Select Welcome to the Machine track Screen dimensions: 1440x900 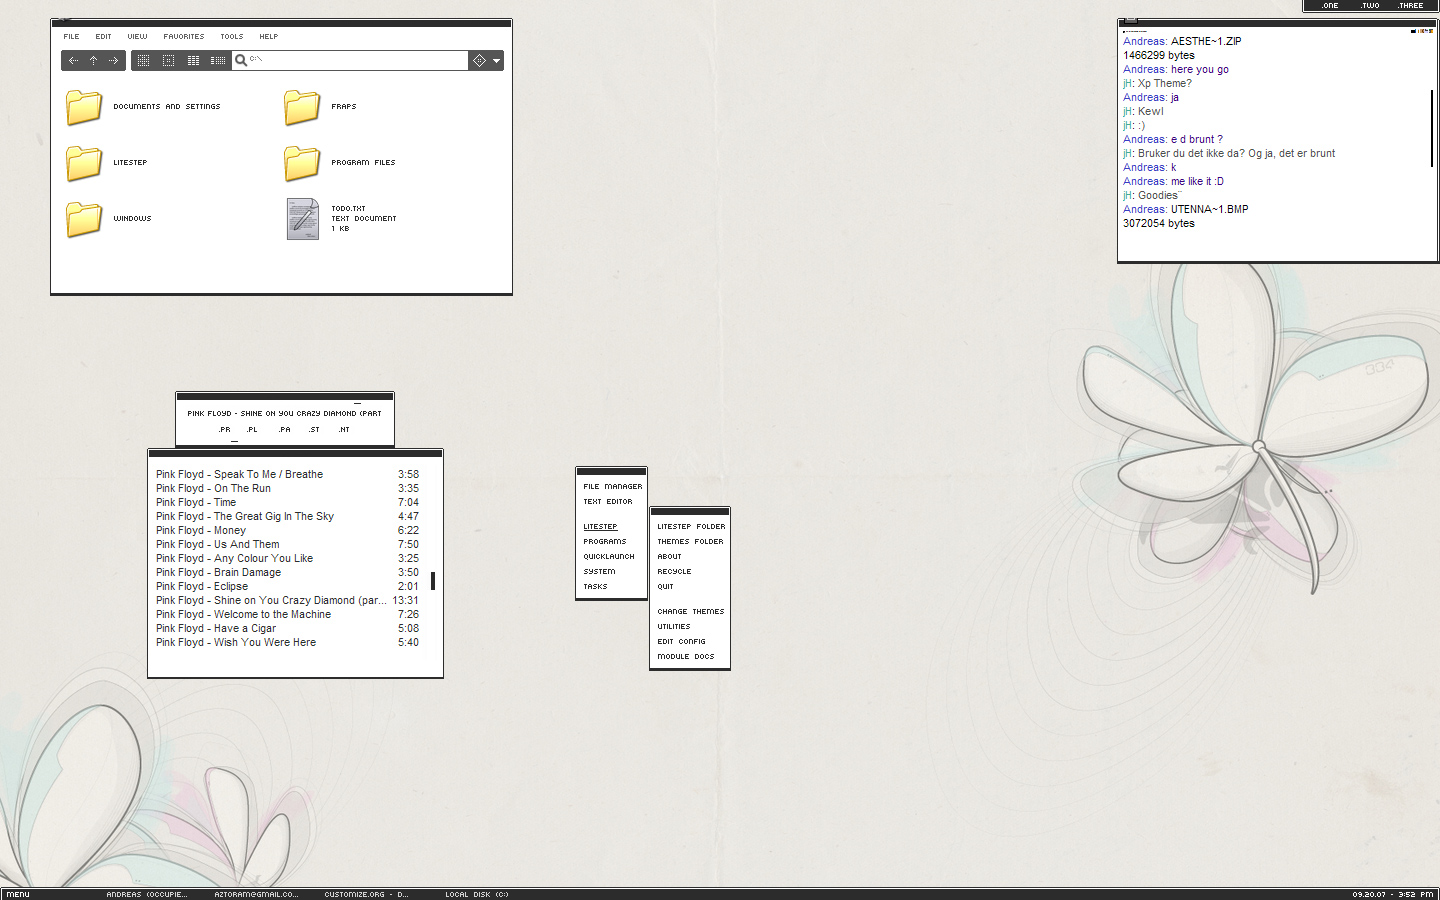(287, 614)
